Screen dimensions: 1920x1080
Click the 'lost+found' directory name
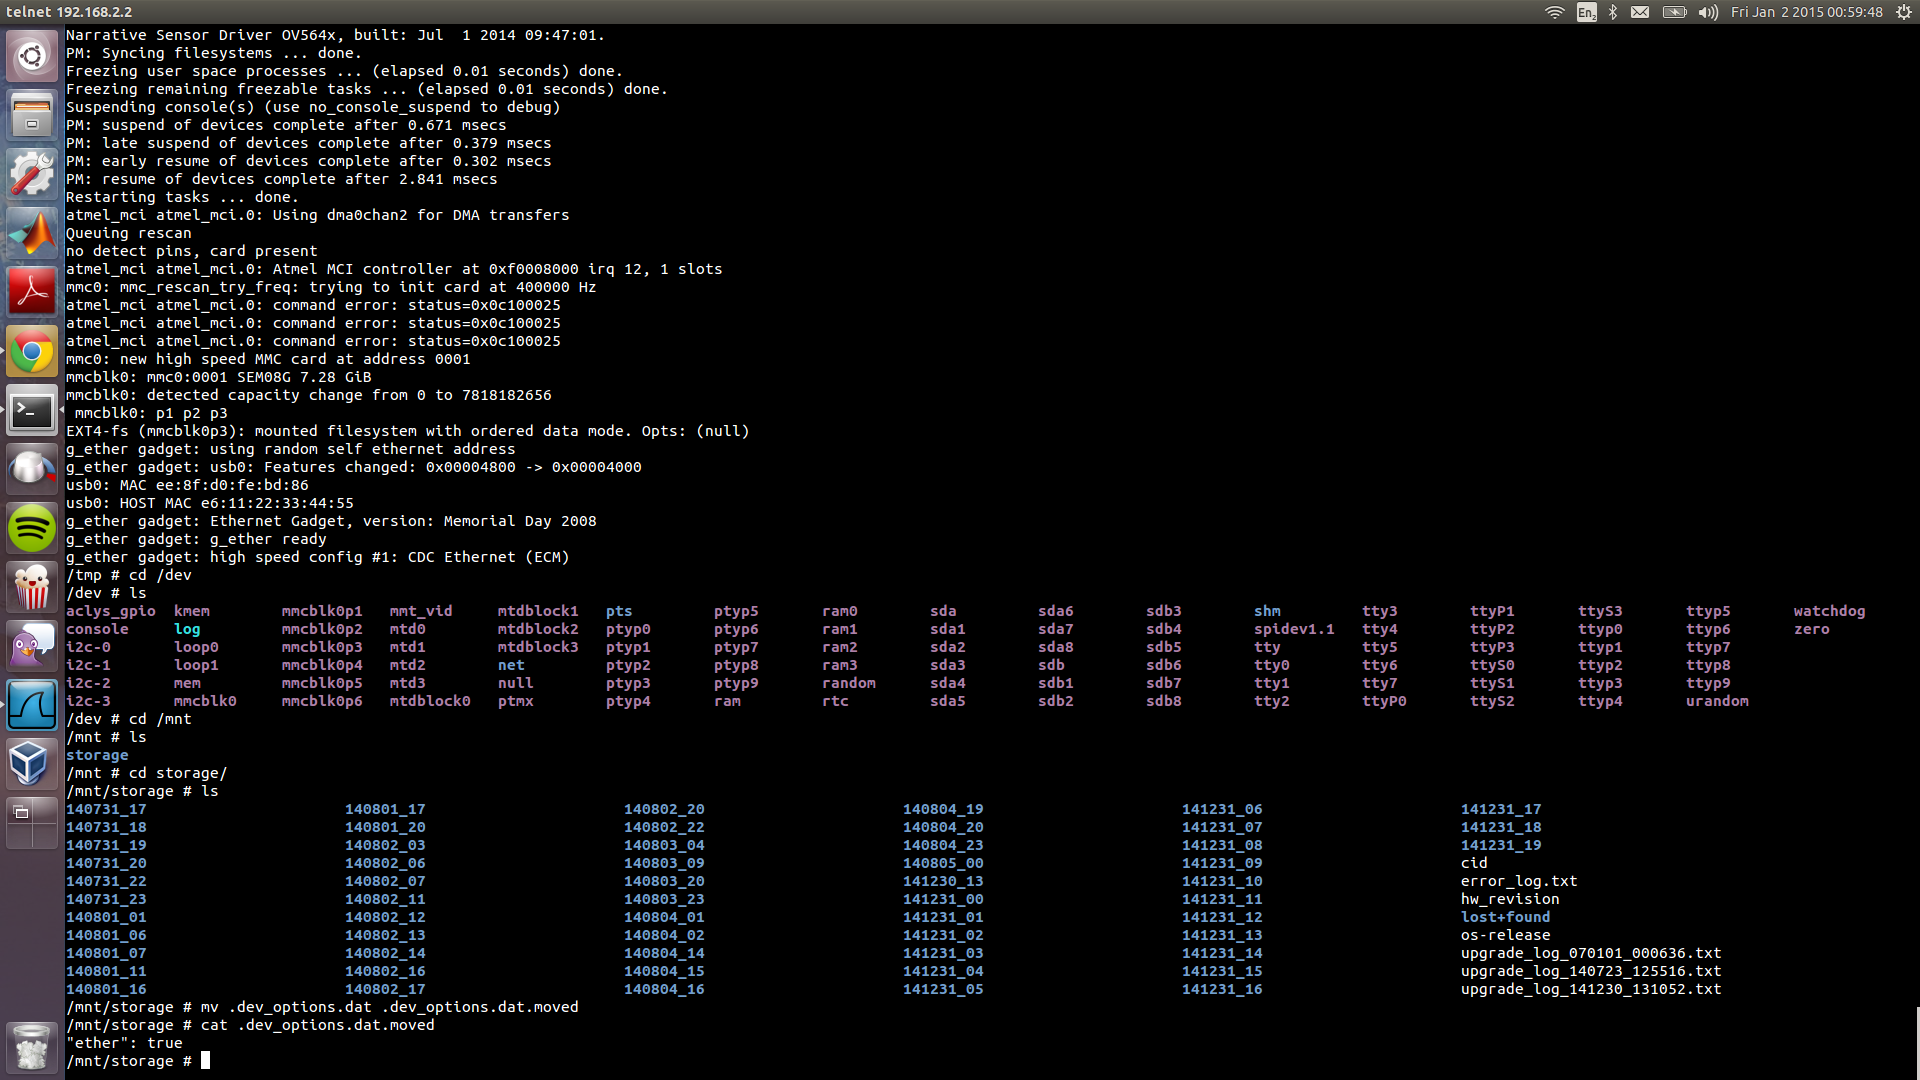(1505, 917)
